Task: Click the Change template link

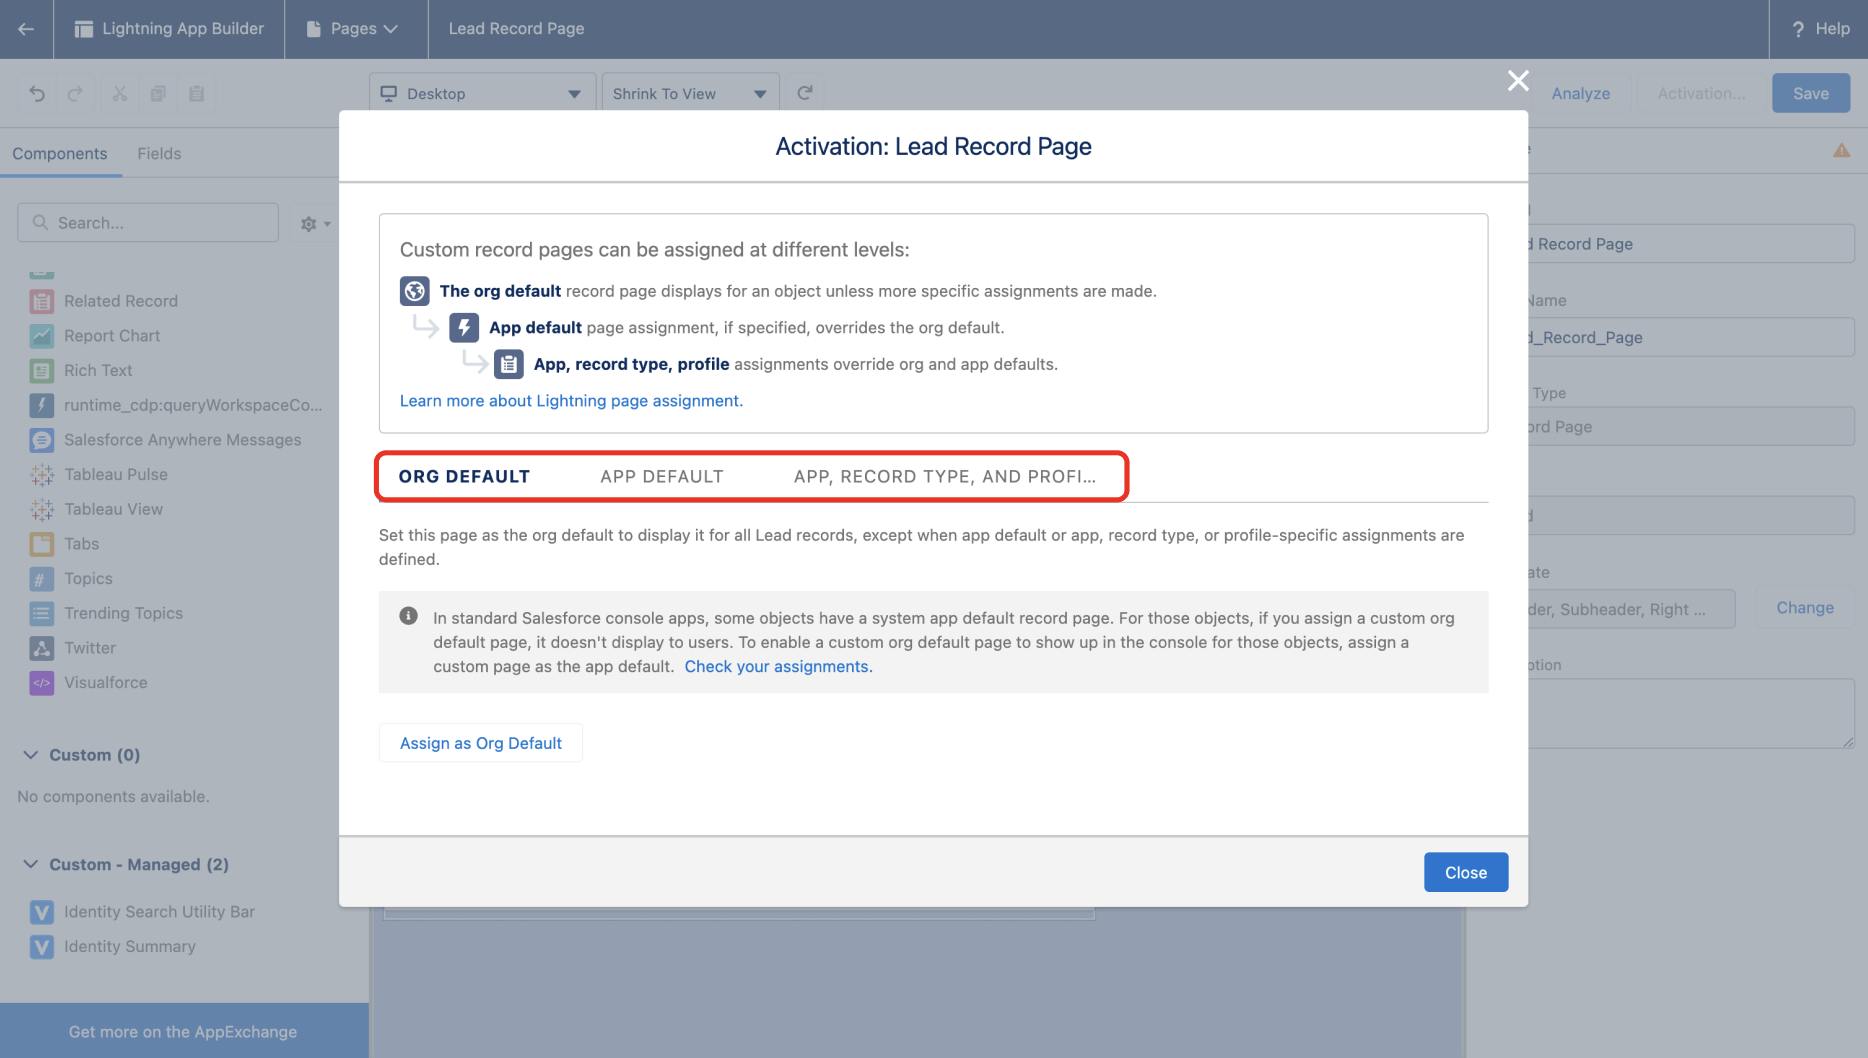Action: (1805, 607)
